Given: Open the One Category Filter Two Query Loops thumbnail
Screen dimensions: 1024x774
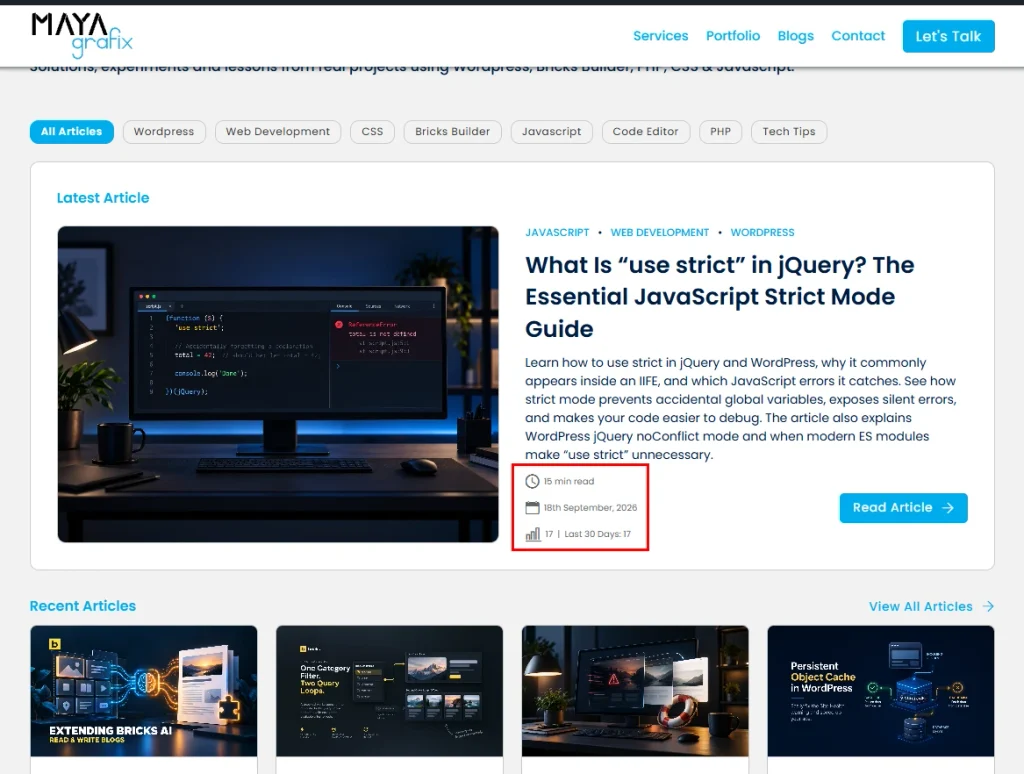Looking at the screenshot, I should (x=389, y=691).
